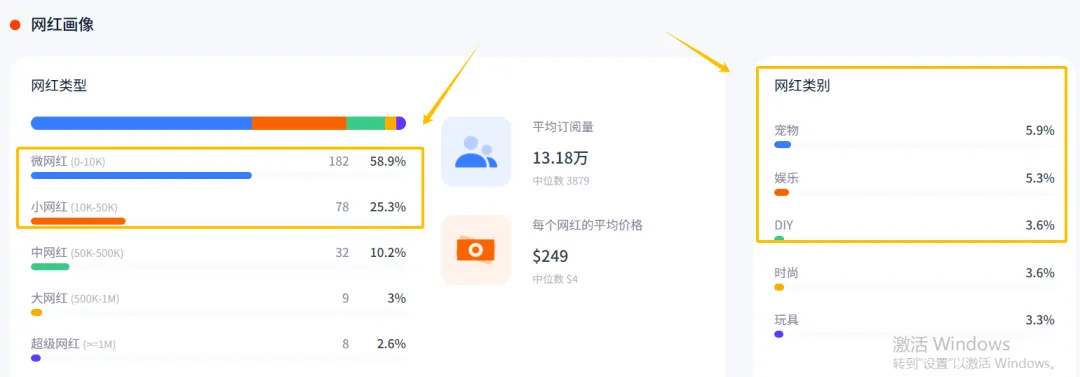Select the blue segment of stacked bar

(141, 123)
